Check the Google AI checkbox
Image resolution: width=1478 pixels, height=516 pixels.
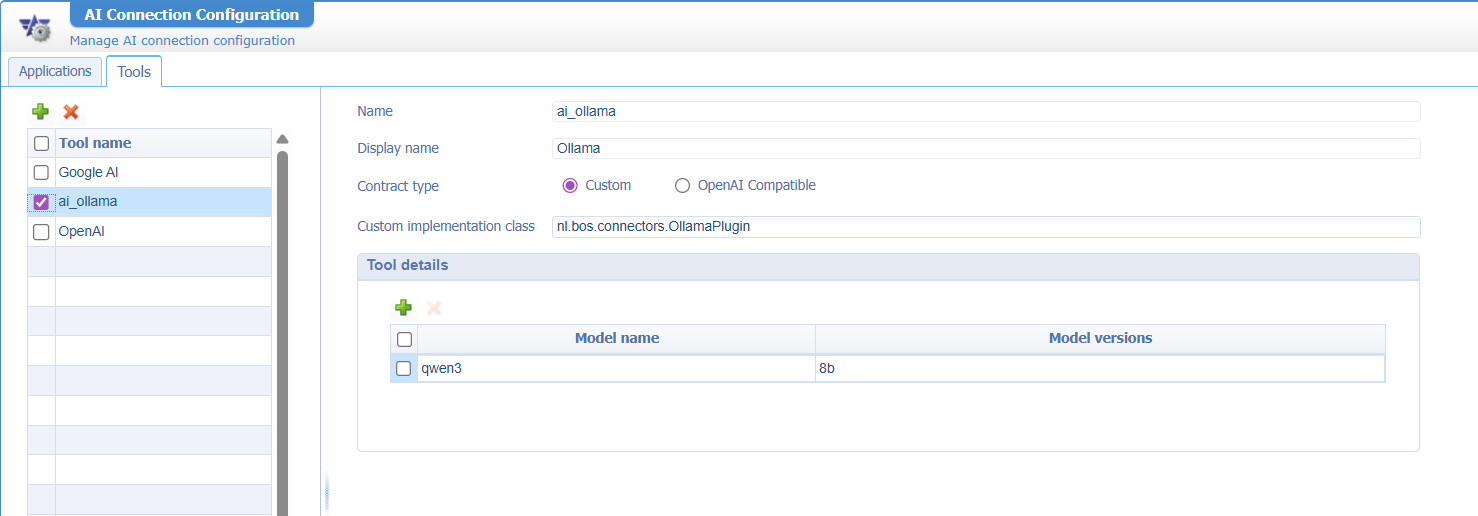(x=42, y=172)
